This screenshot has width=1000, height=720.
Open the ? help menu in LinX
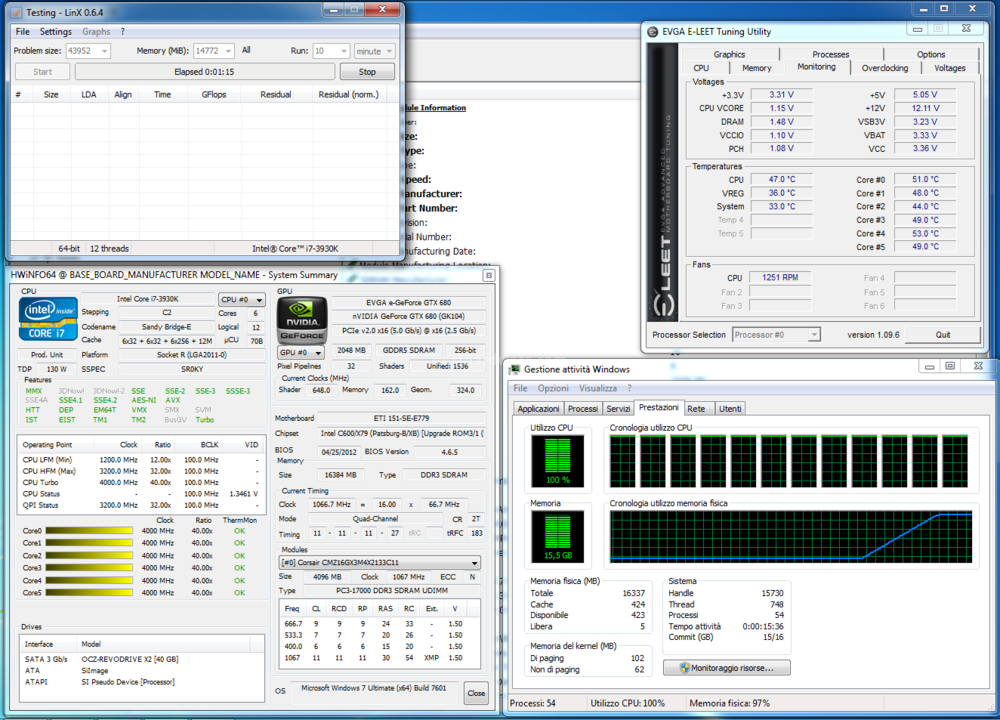[x=122, y=31]
